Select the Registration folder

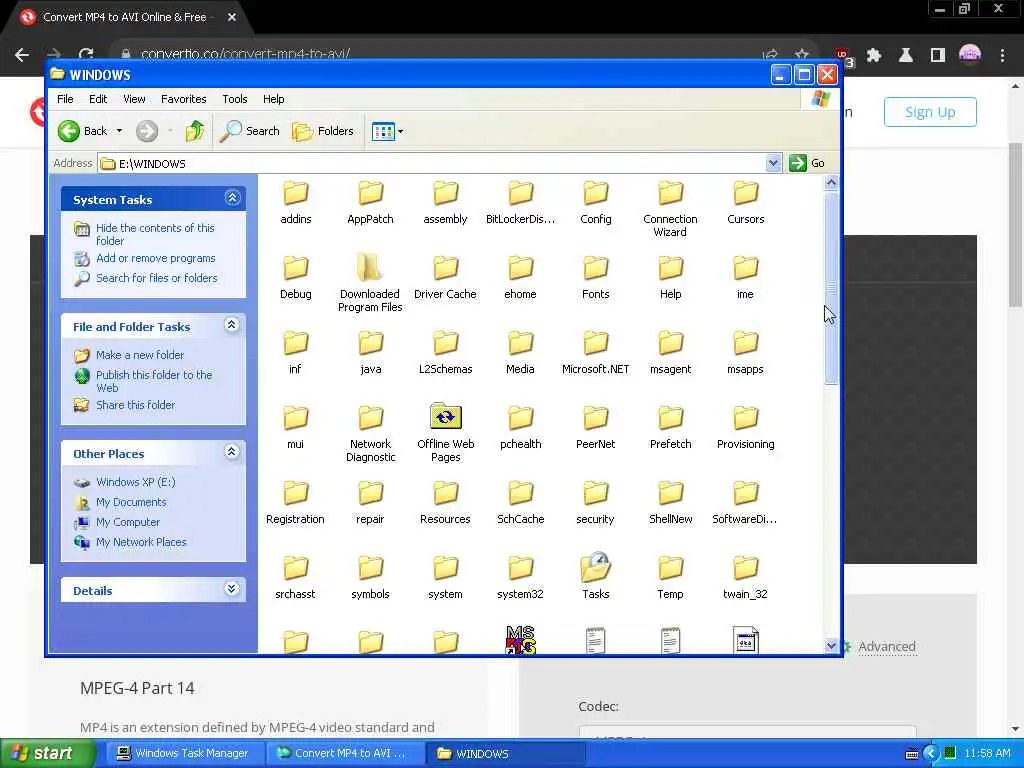coord(296,502)
